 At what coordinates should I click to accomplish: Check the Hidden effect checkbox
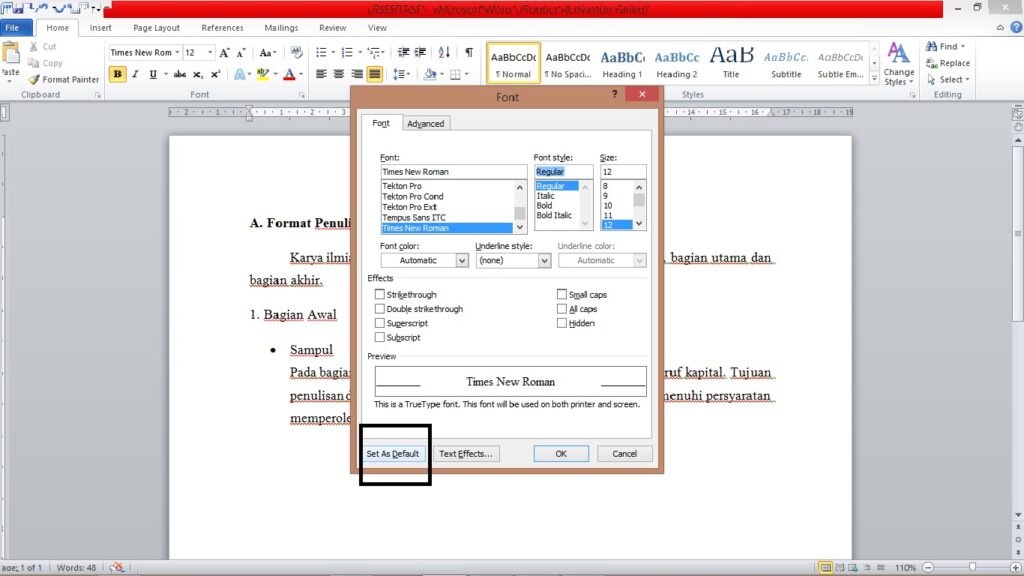coord(562,323)
